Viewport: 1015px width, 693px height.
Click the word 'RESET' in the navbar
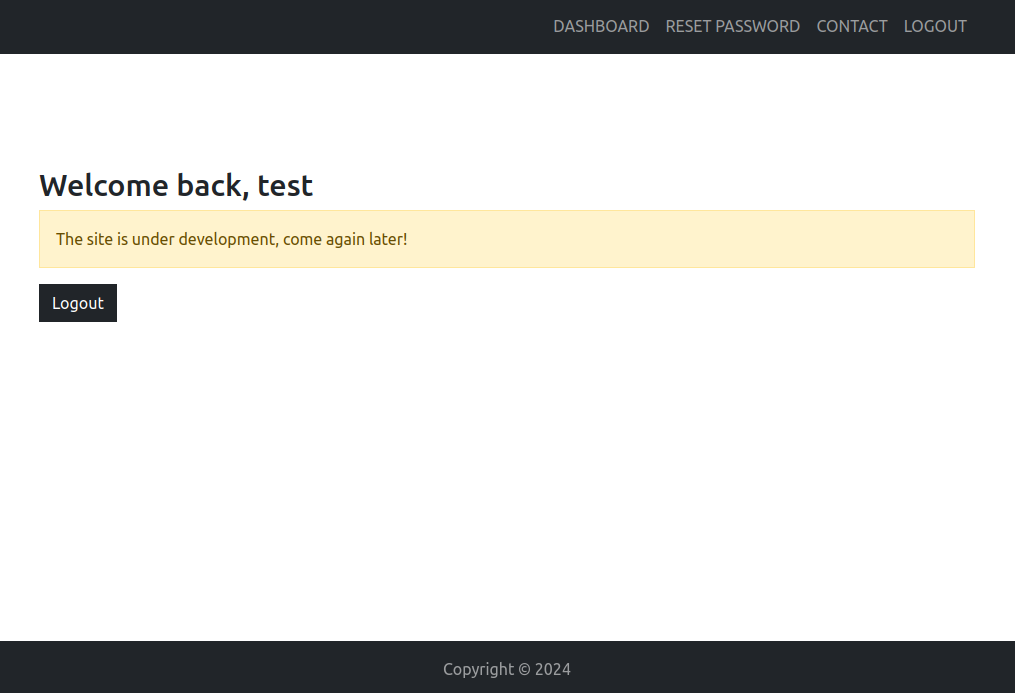coord(688,27)
